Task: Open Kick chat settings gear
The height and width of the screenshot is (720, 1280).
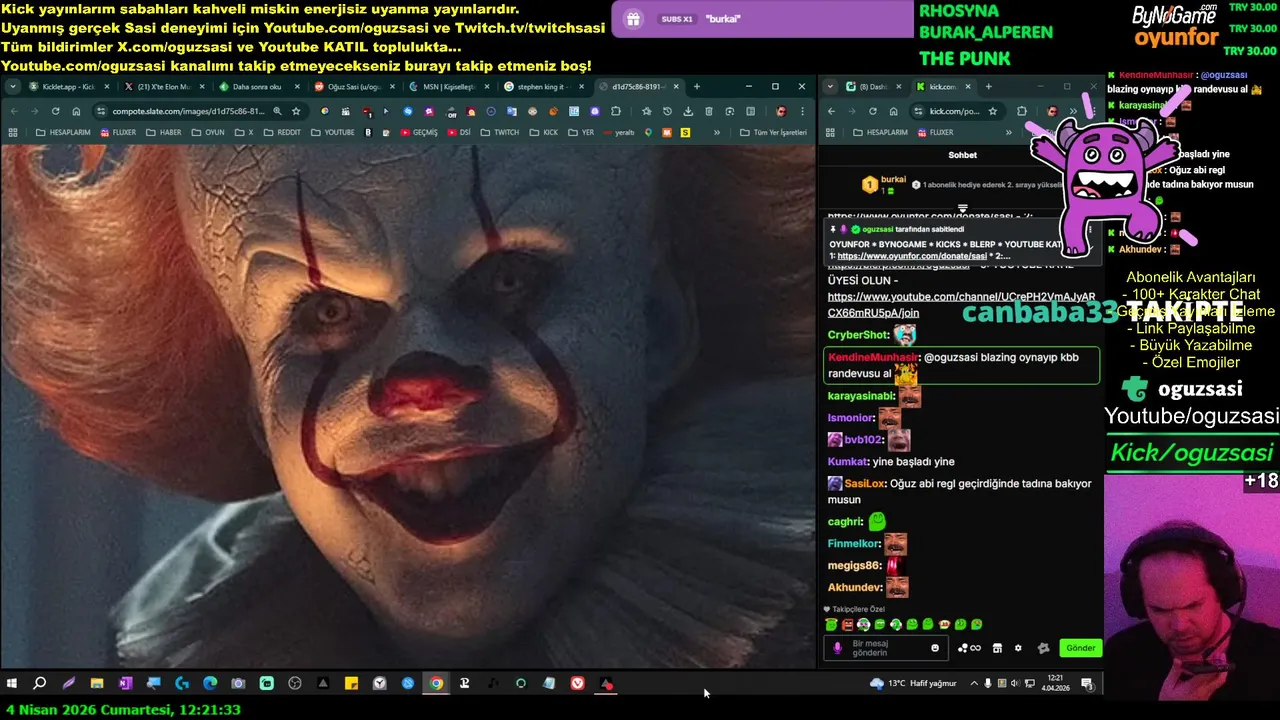Action: pos(1018,648)
